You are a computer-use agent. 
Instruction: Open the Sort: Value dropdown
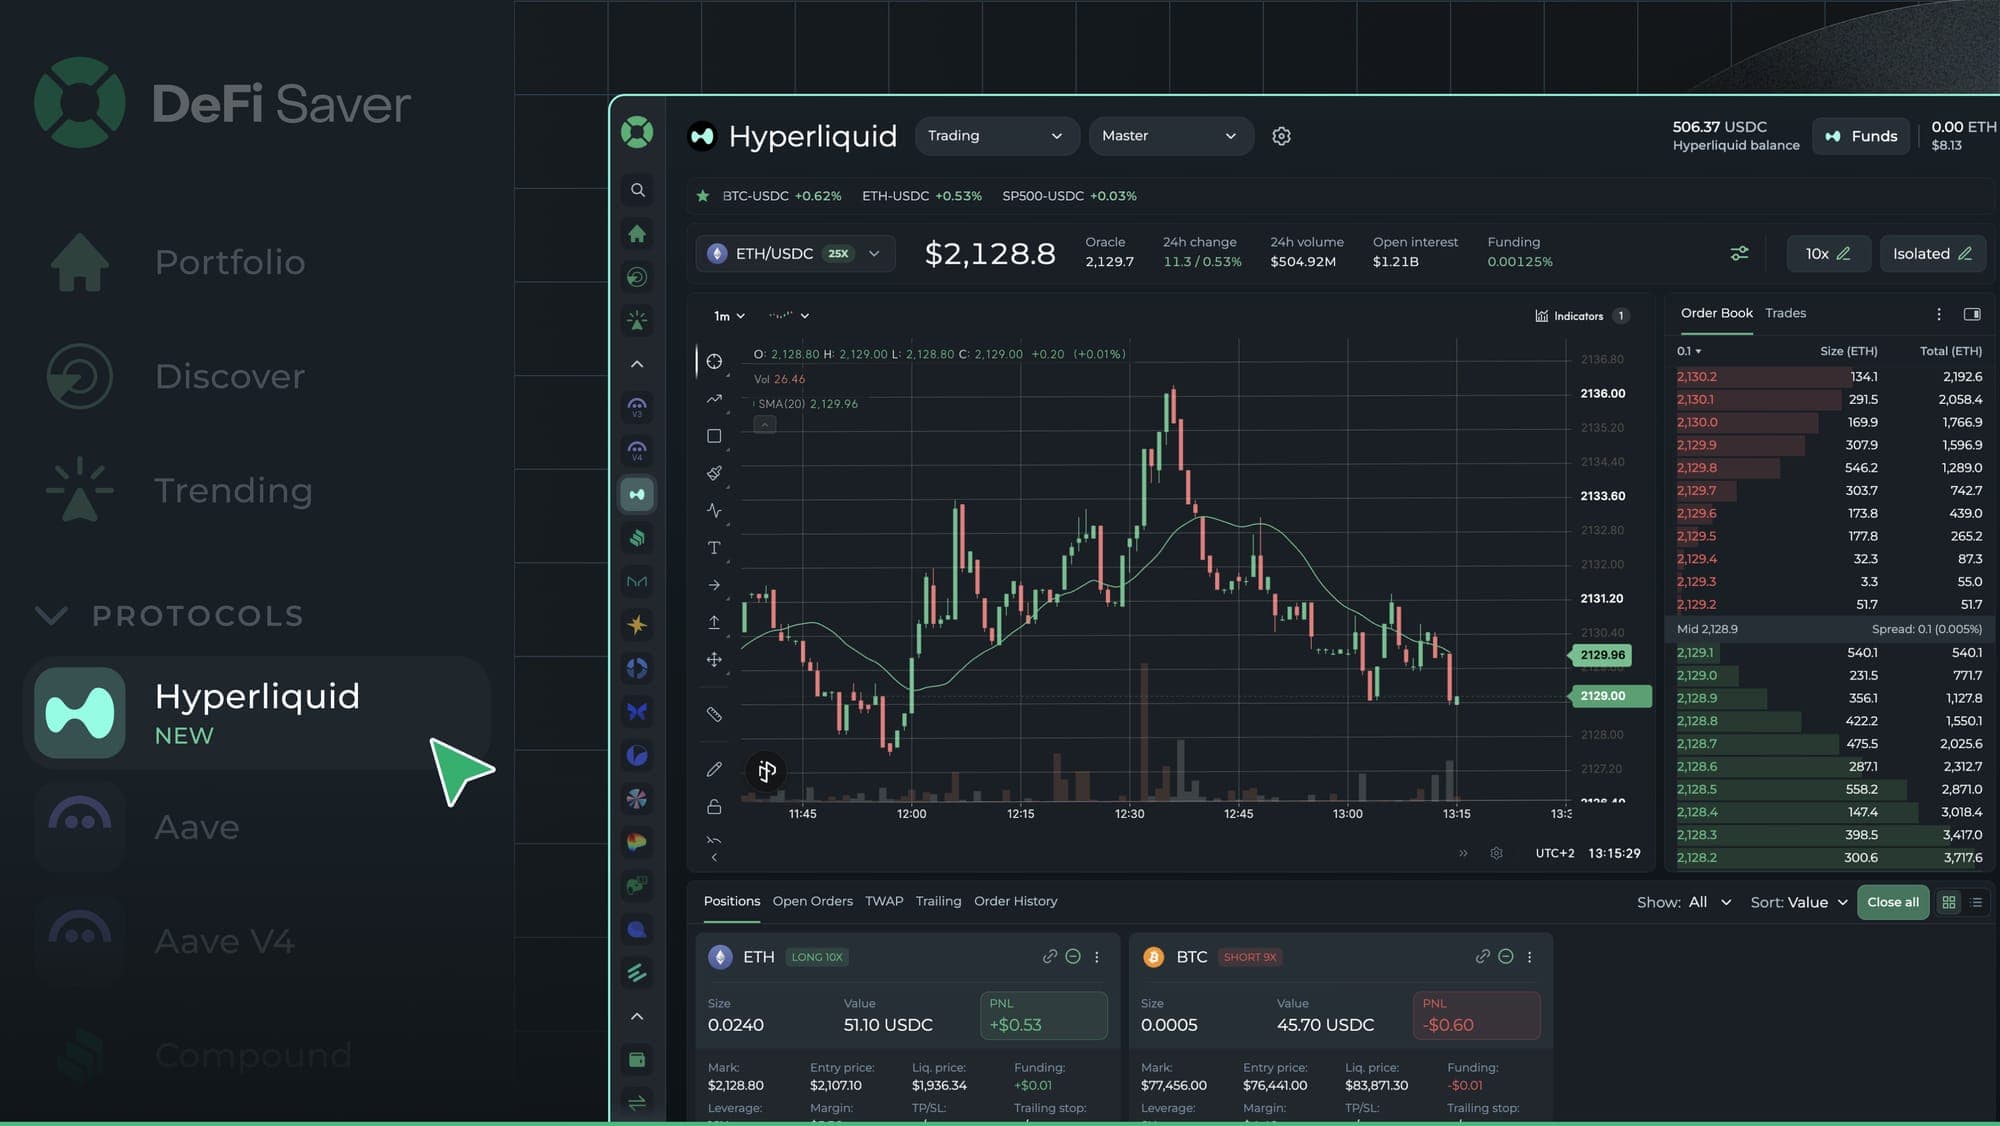1799,902
